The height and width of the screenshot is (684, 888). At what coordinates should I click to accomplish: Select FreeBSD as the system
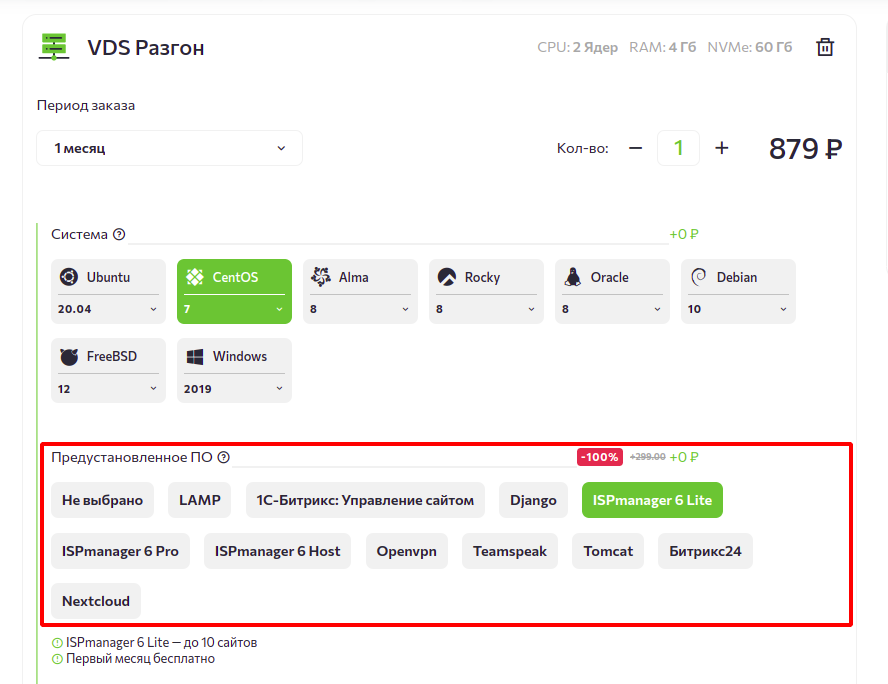pyautogui.click(x=108, y=357)
